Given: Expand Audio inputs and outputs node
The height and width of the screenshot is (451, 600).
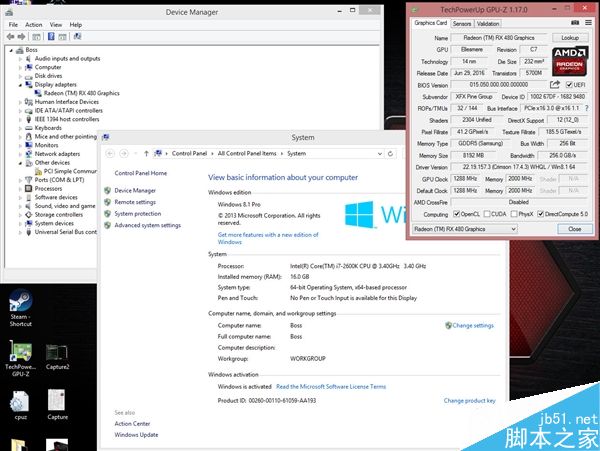Looking at the screenshot, I should (20, 59).
